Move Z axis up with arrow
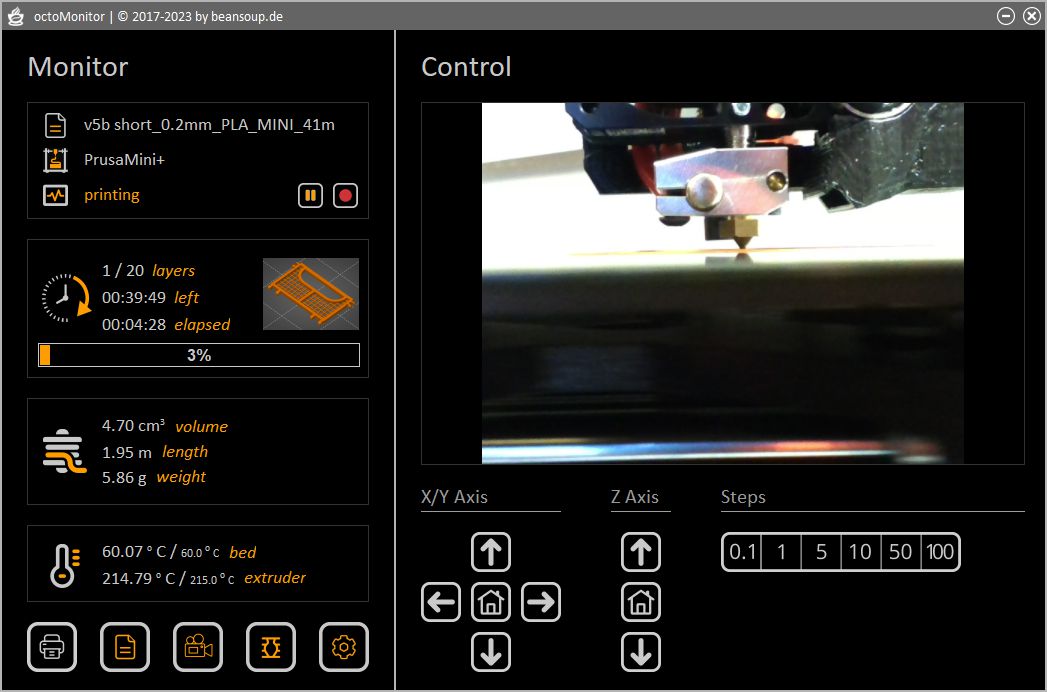This screenshot has width=1047, height=692. pyautogui.click(x=641, y=551)
